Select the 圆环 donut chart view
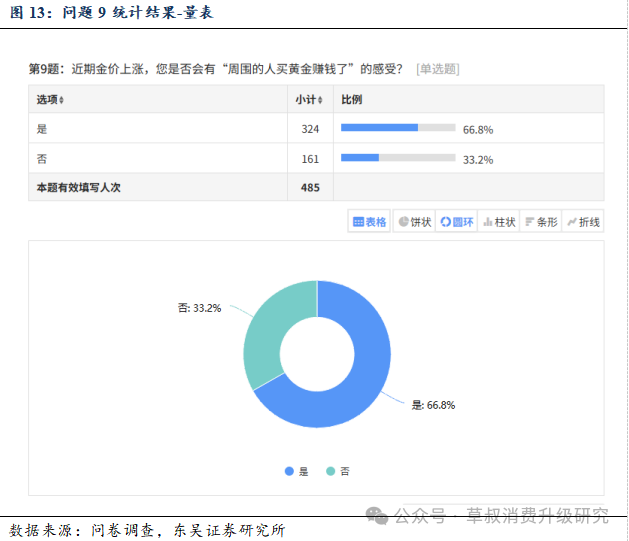This screenshot has width=629, height=541. point(457,221)
